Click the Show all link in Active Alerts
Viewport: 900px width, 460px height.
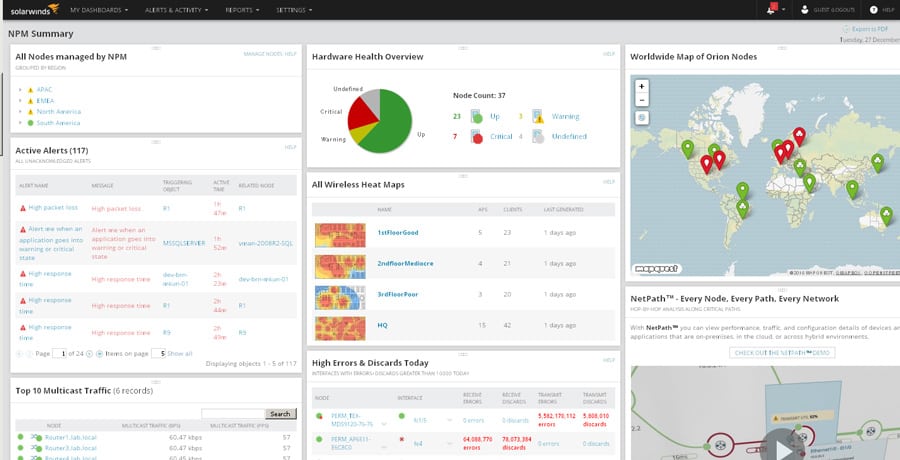coord(180,354)
